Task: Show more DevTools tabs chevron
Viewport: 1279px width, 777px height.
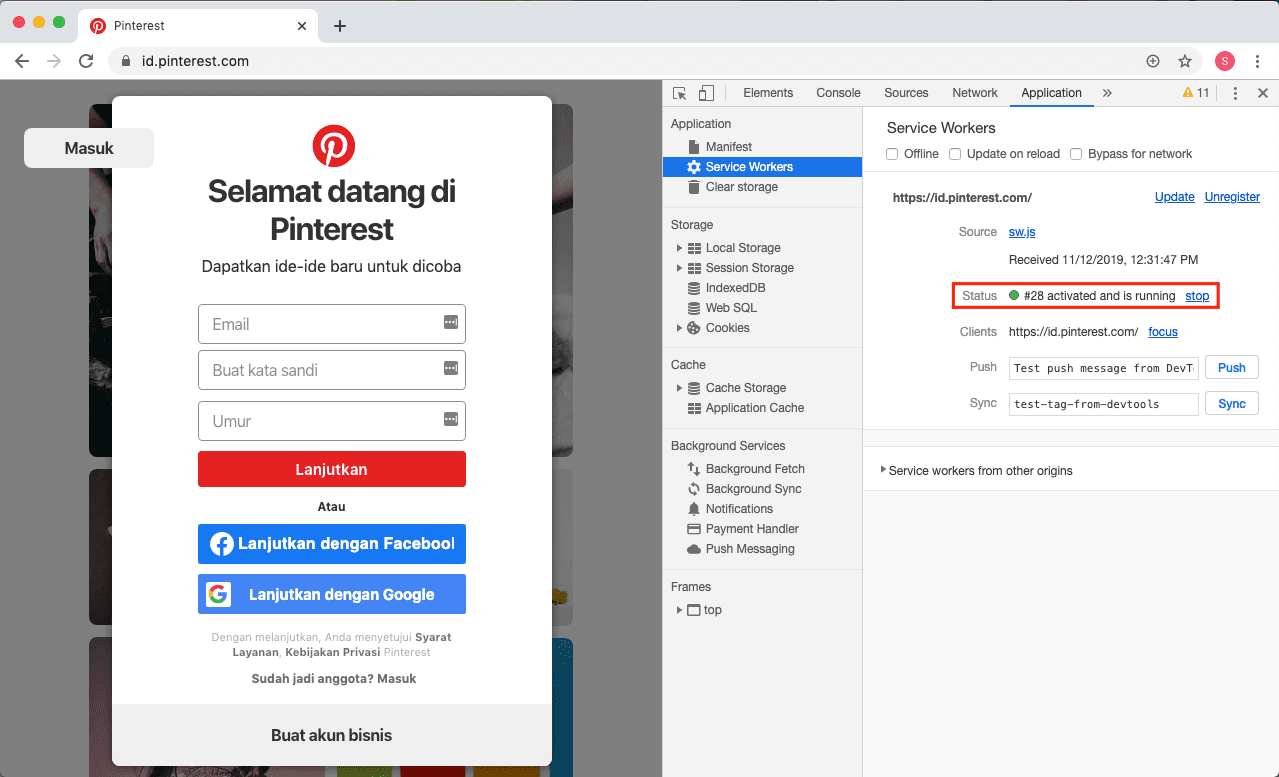Action: (x=1107, y=93)
